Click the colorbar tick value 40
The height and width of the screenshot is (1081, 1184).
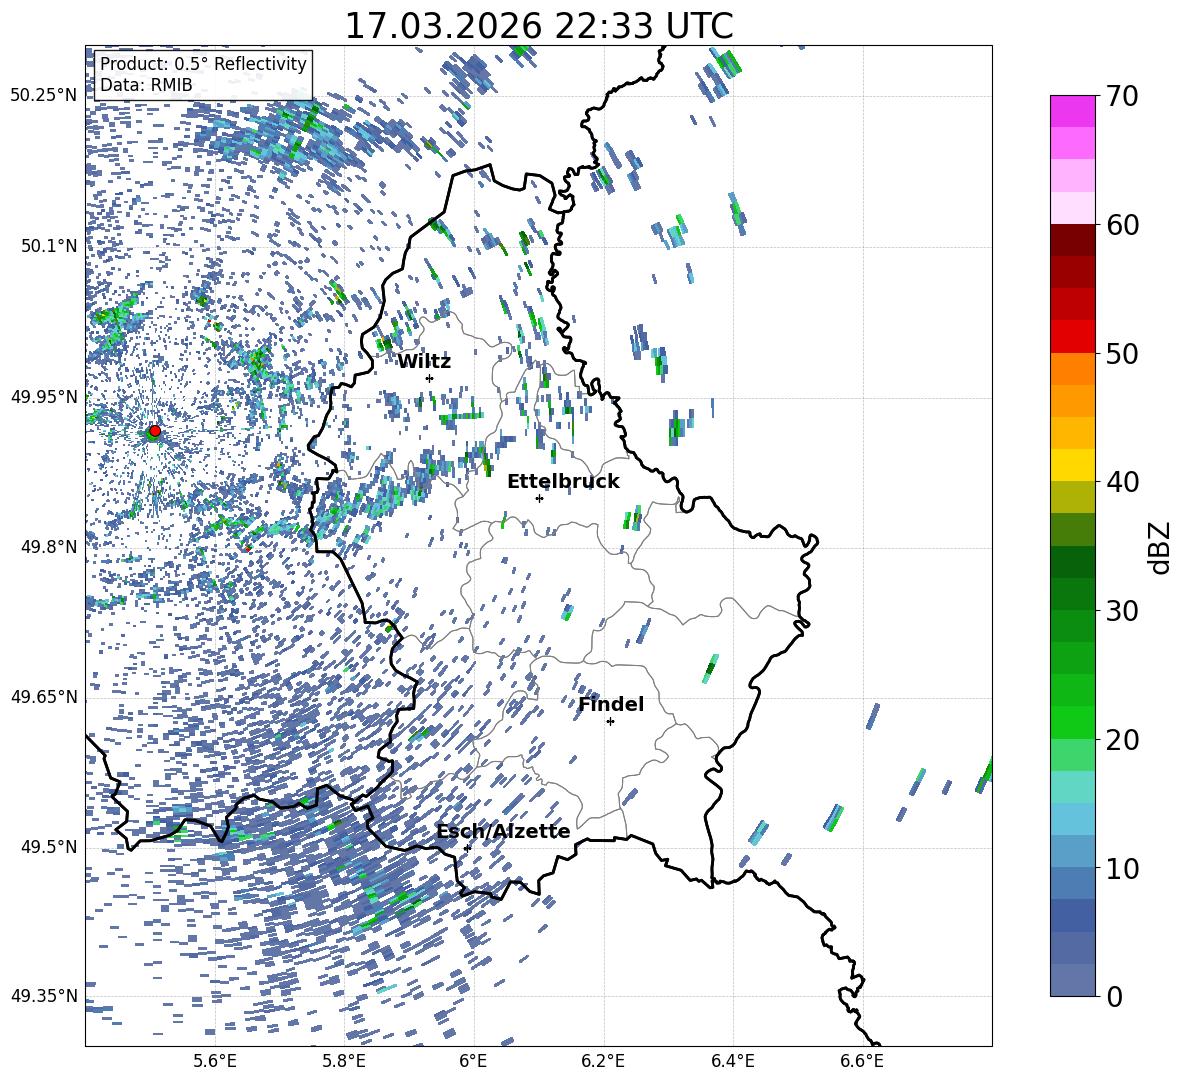[1122, 482]
